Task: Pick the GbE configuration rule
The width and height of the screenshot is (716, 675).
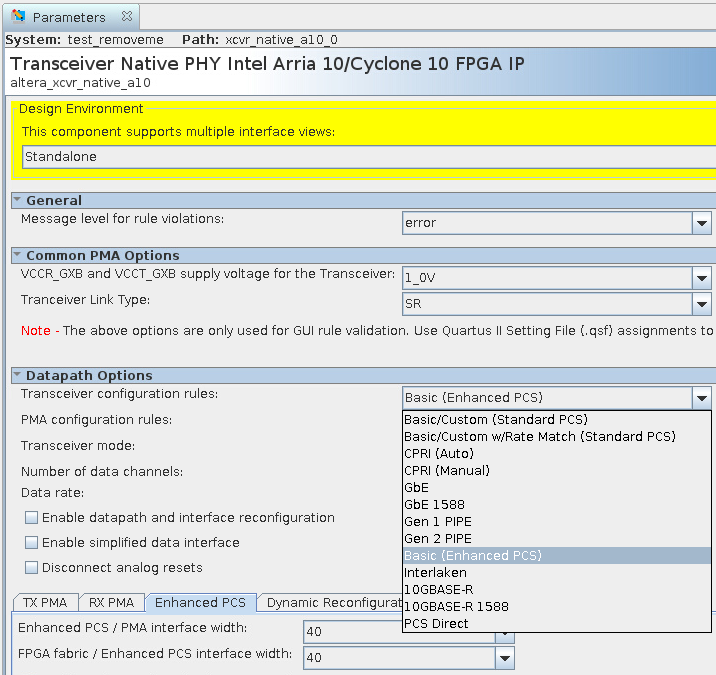Action: 557,487
